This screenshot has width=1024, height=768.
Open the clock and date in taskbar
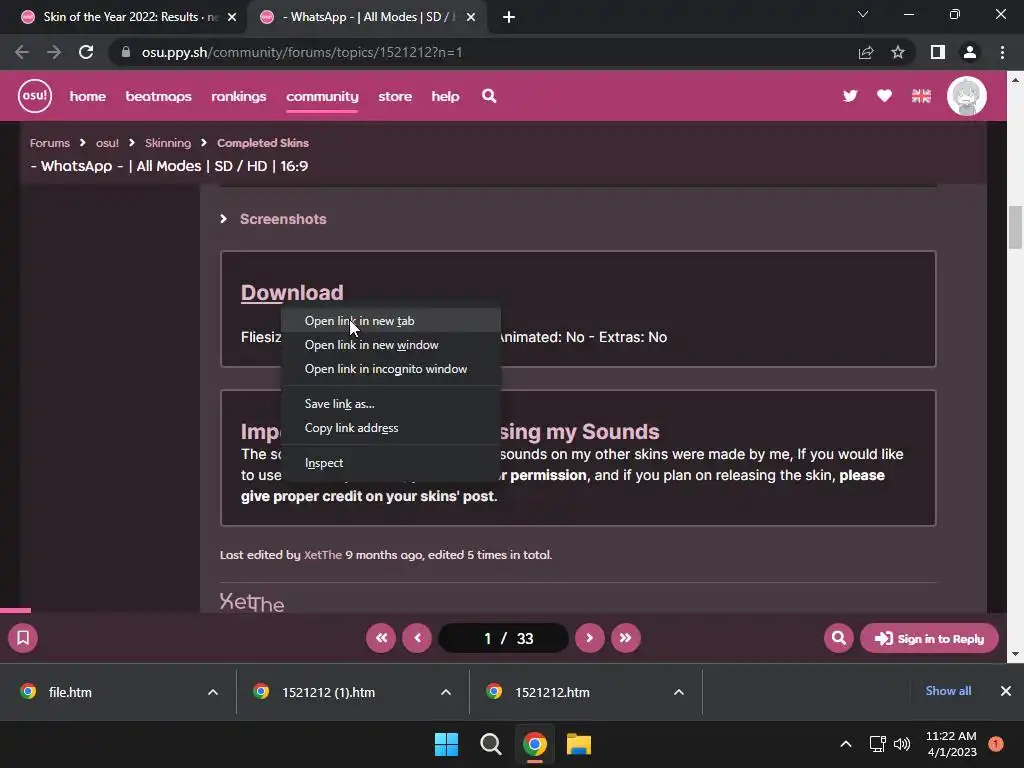point(951,744)
